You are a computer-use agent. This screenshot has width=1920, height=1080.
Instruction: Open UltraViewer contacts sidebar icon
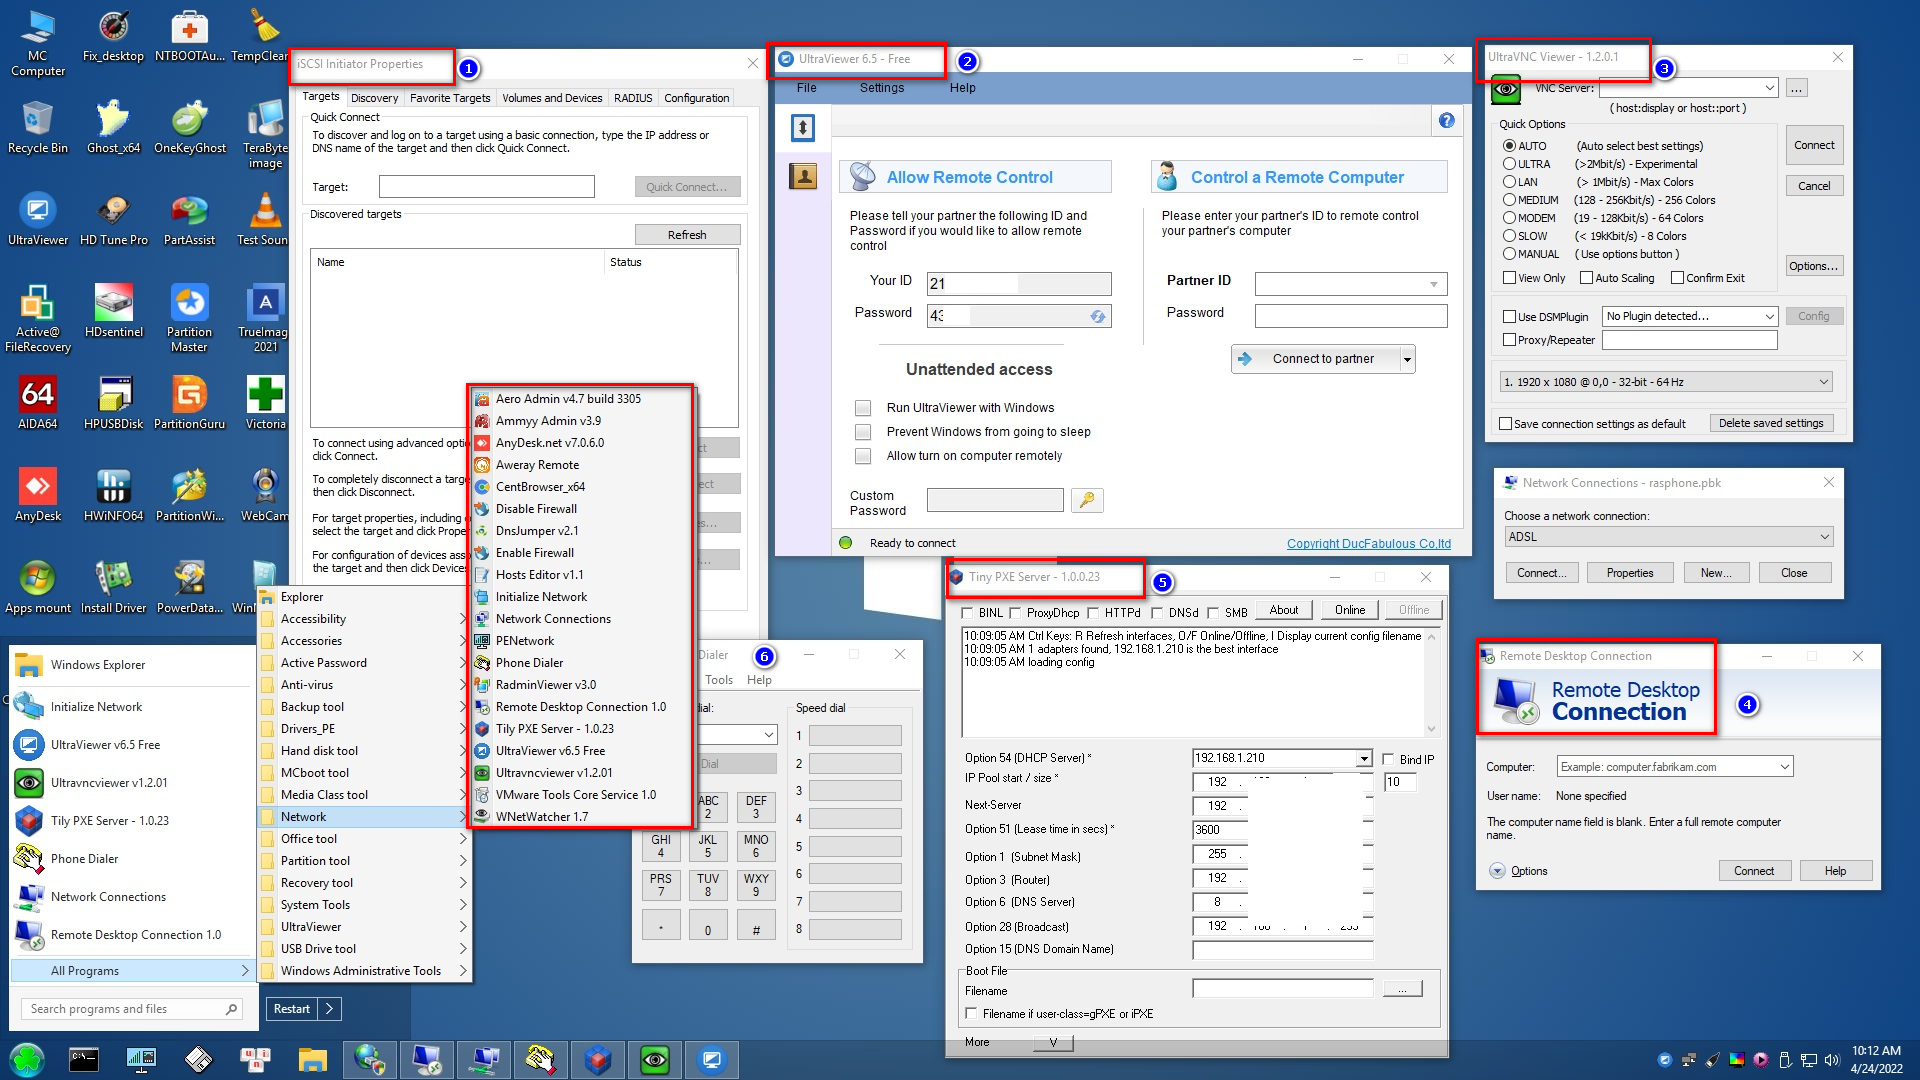pos(803,177)
